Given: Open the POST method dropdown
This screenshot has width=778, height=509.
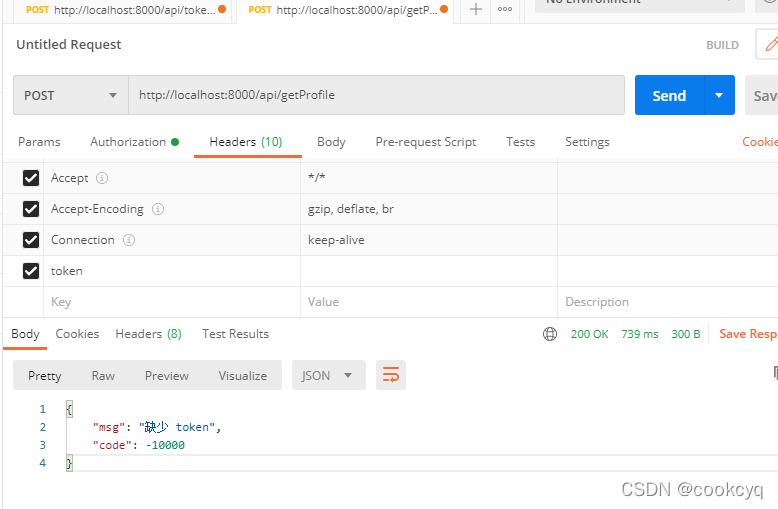Looking at the screenshot, I should [x=70, y=95].
